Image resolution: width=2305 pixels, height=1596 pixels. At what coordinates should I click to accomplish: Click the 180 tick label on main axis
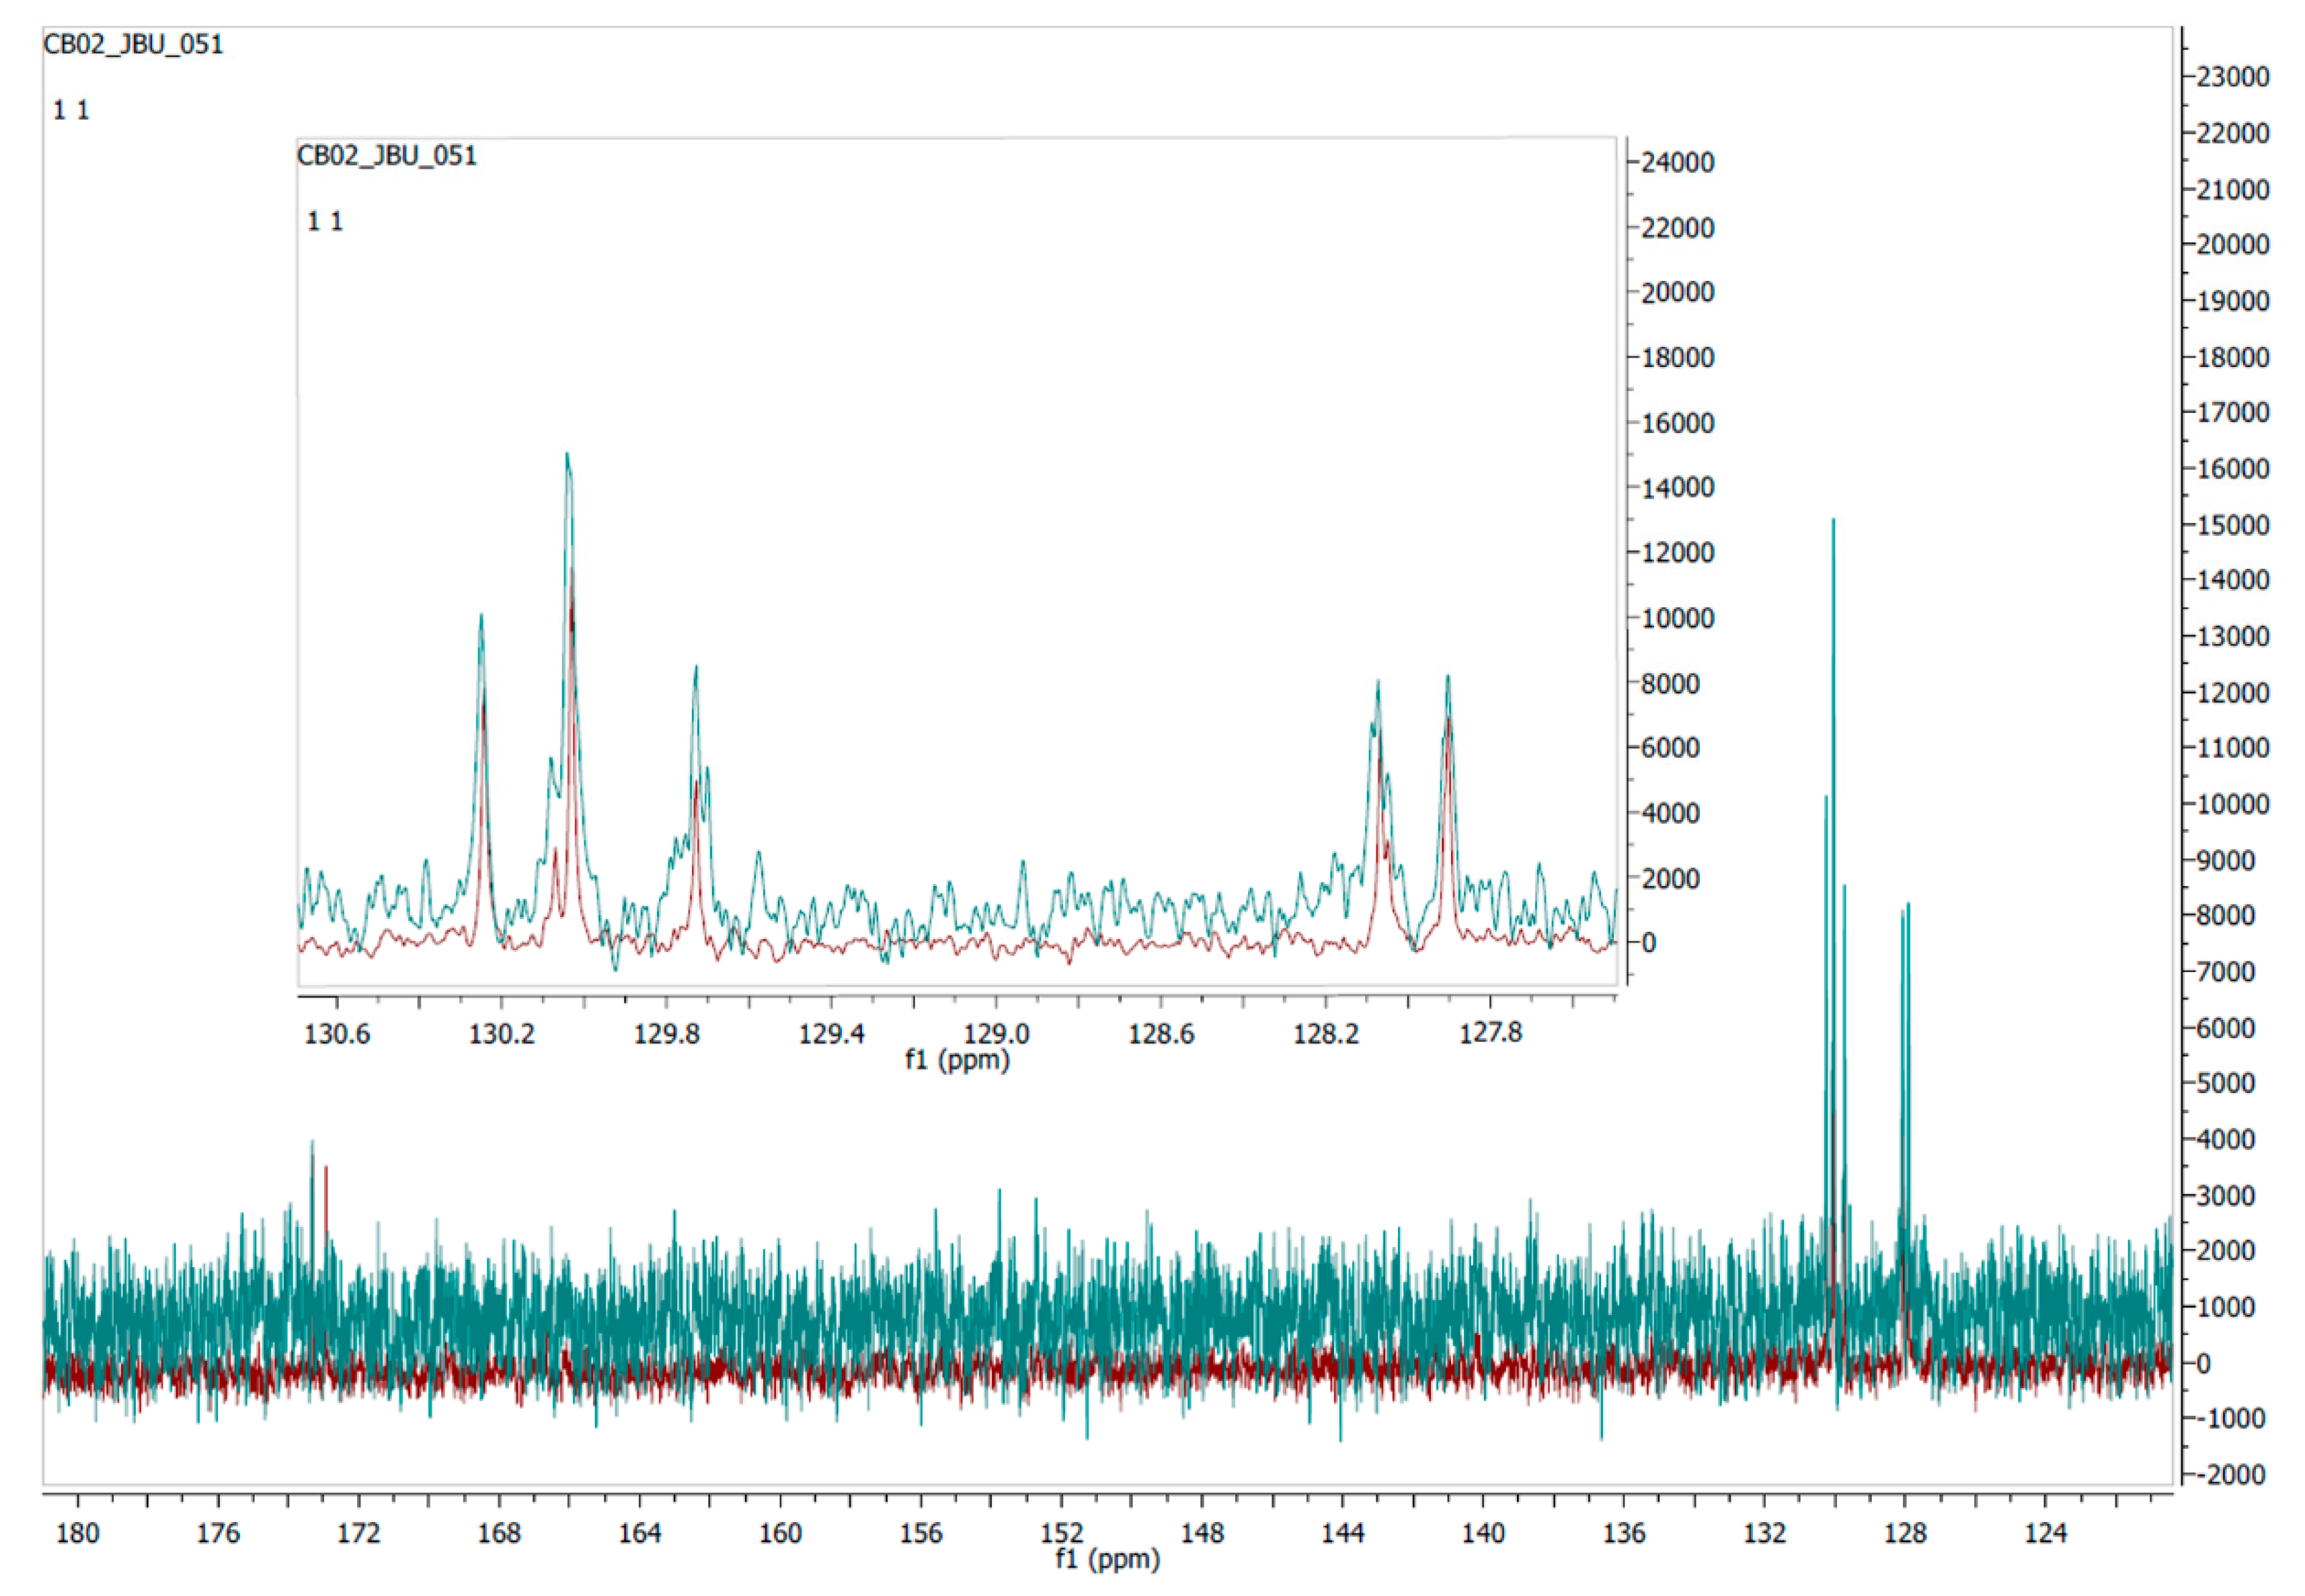78,1533
